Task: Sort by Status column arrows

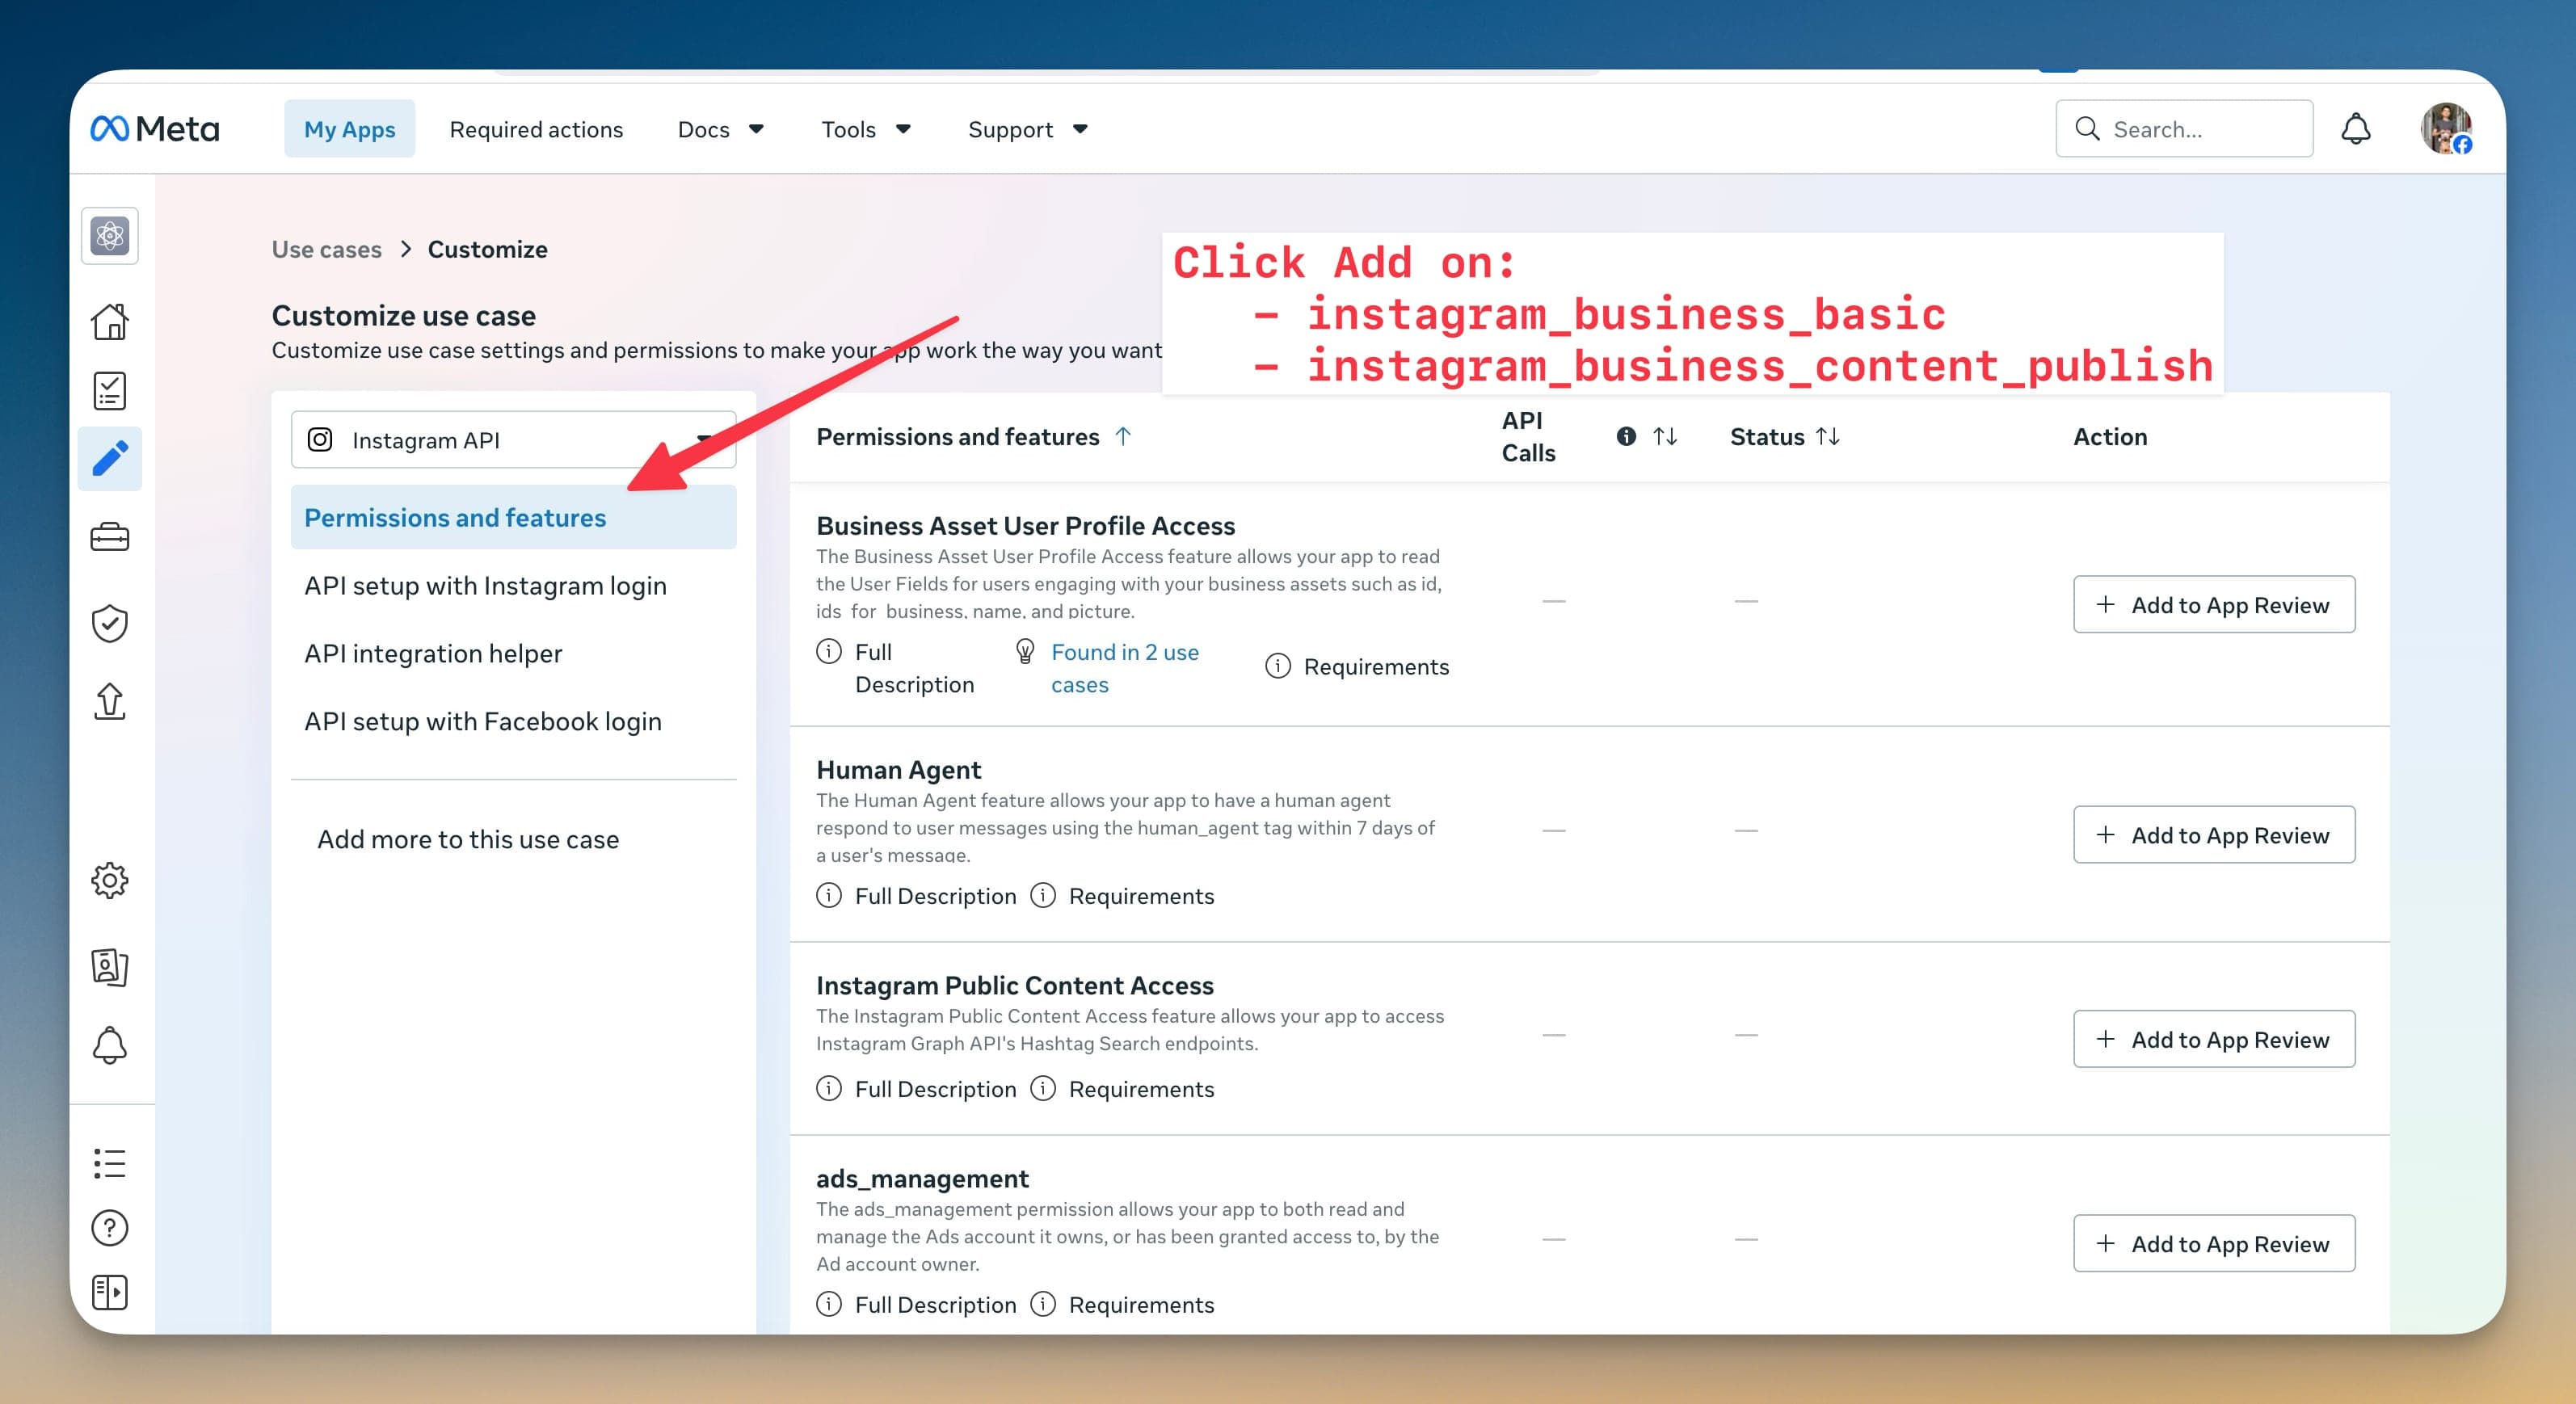Action: (1828, 436)
